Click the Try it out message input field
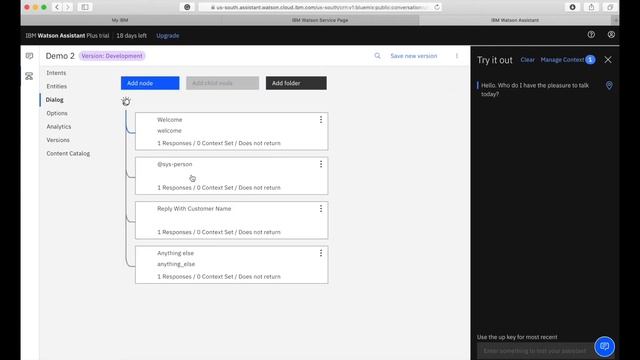Image resolution: width=640 pixels, height=360 pixels. coord(535,351)
